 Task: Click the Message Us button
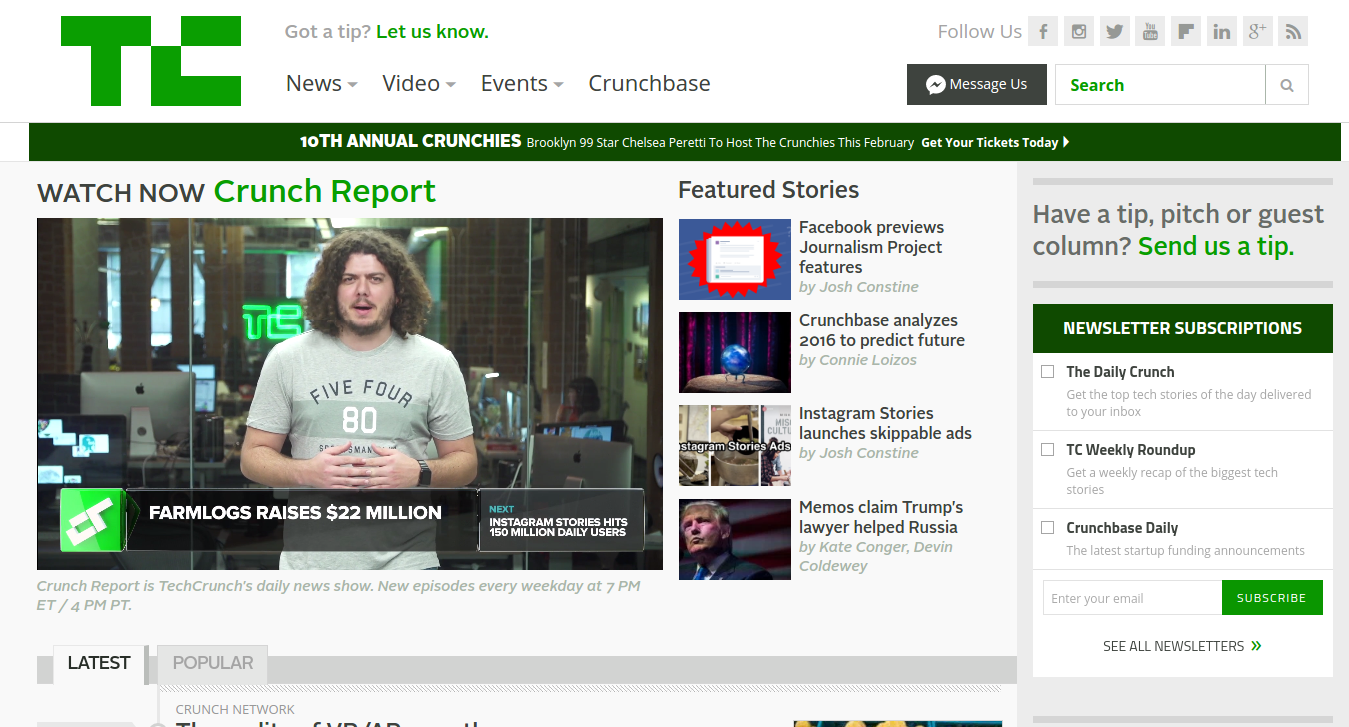pos(977,85)
